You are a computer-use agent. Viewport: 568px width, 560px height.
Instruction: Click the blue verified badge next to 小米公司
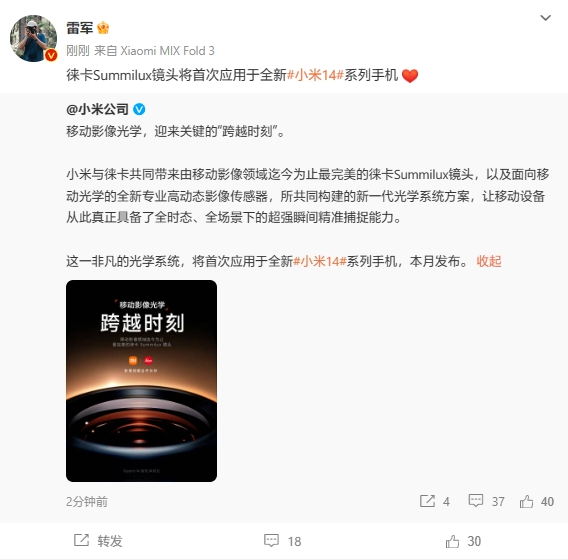point(139,109)
